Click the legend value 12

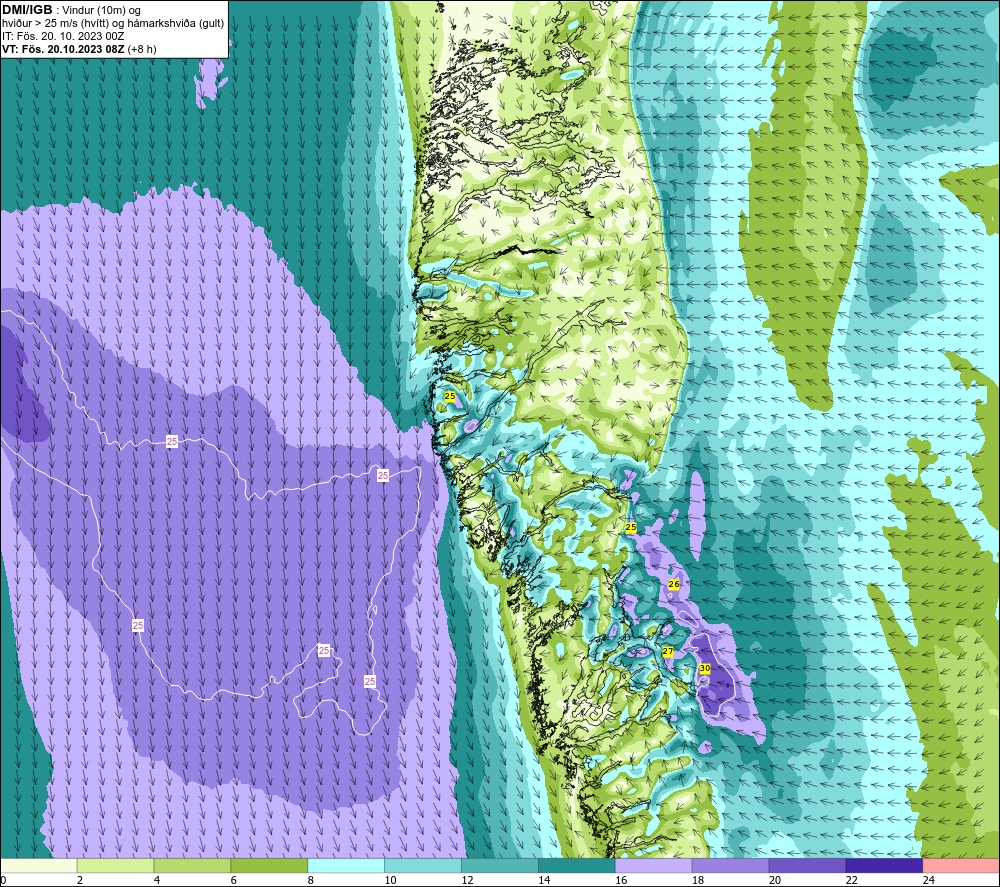(x=467, y=880)
